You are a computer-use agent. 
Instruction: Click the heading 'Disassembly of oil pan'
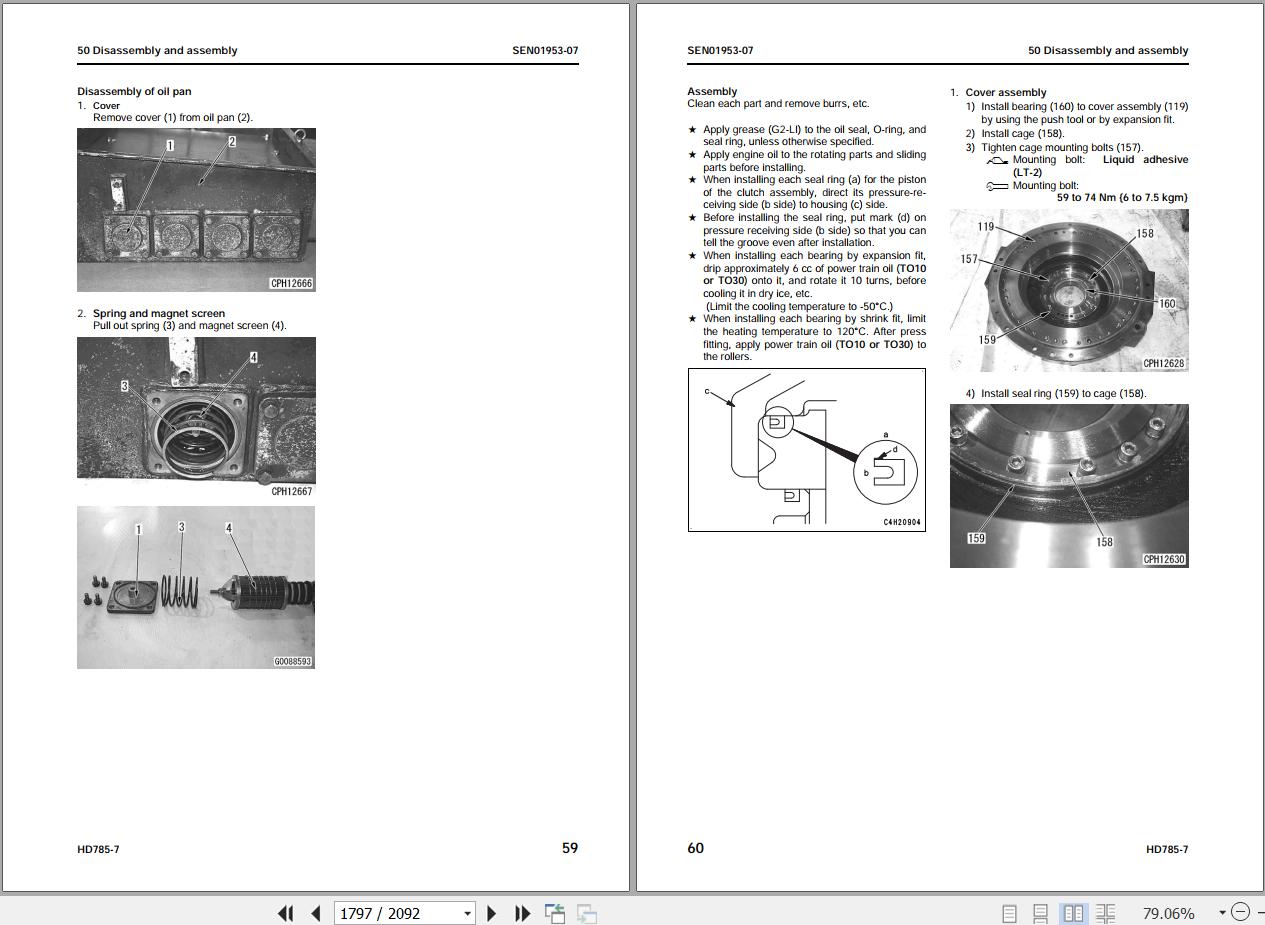[x=134, y=91]
